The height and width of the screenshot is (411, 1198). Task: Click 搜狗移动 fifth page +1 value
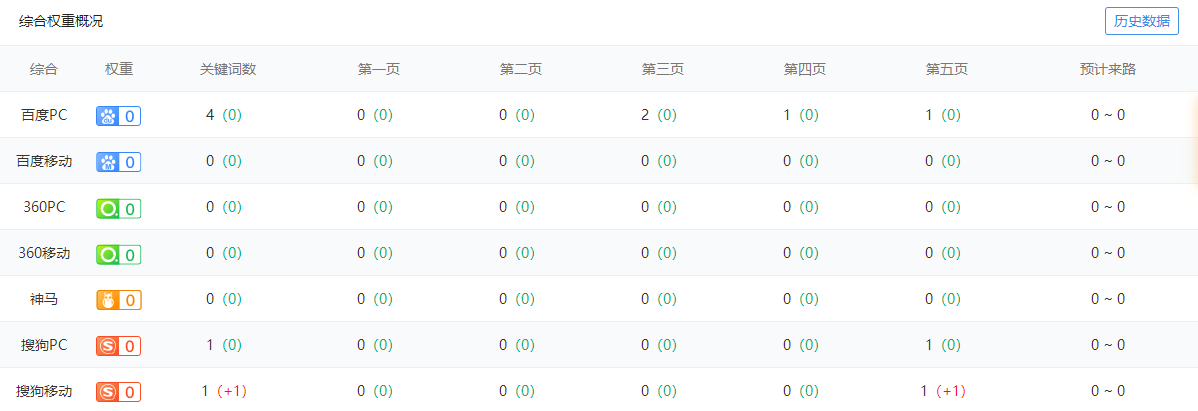point(950,391)
